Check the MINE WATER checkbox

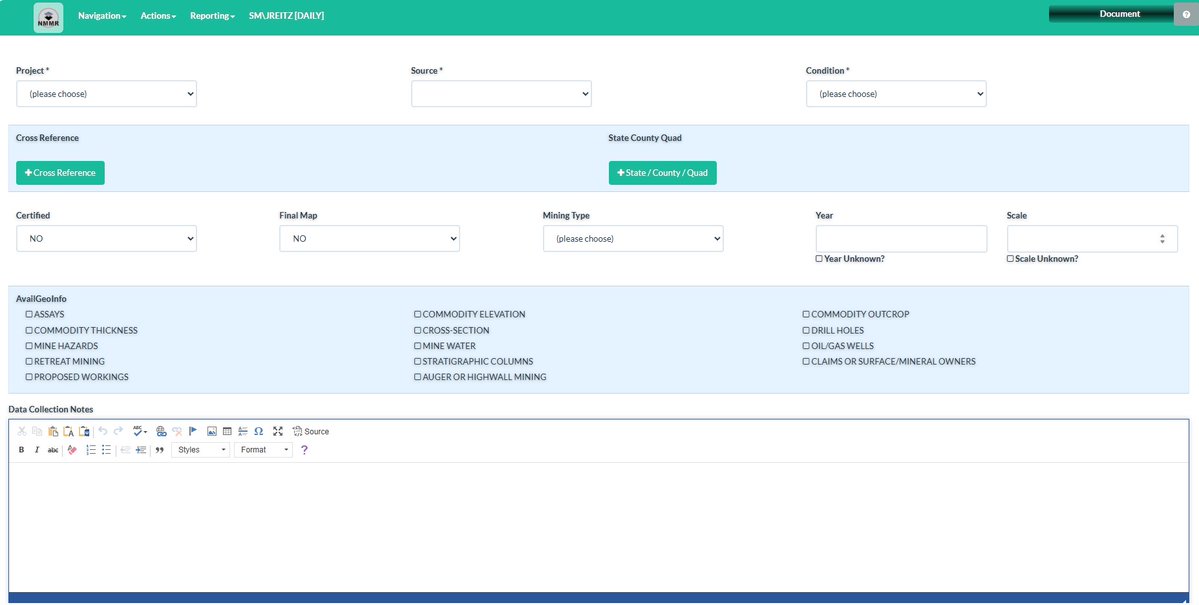coord(418,346)
